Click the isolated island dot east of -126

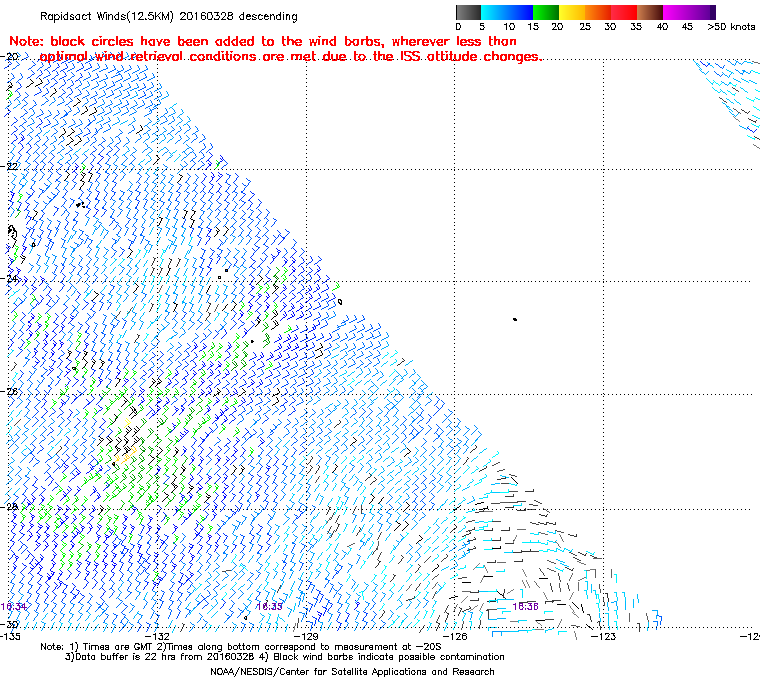pyautogui.click(x=515, y=320)
